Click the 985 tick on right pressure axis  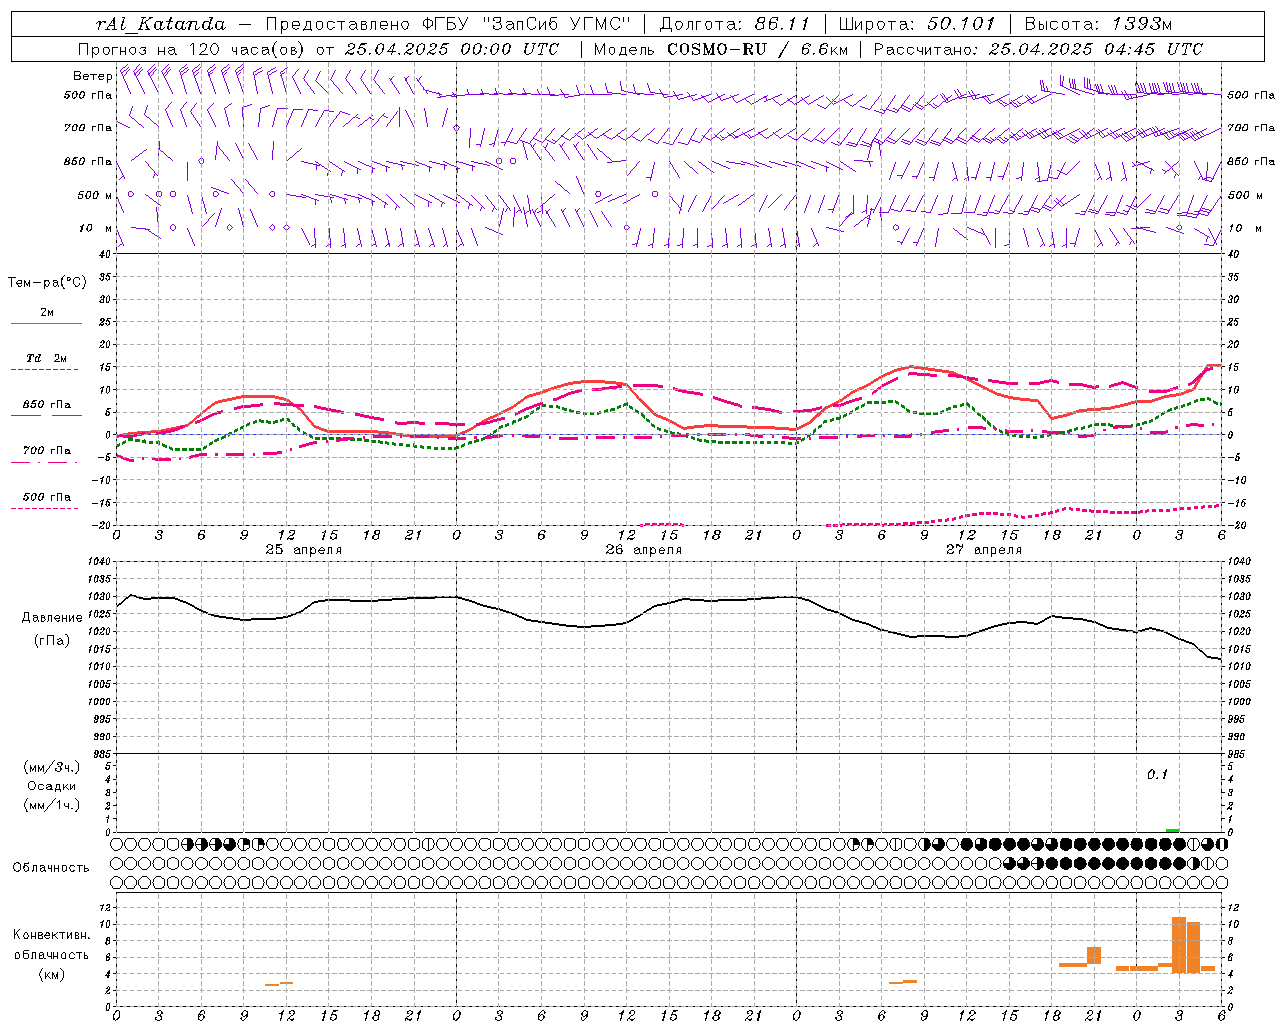pos(1238,754)
